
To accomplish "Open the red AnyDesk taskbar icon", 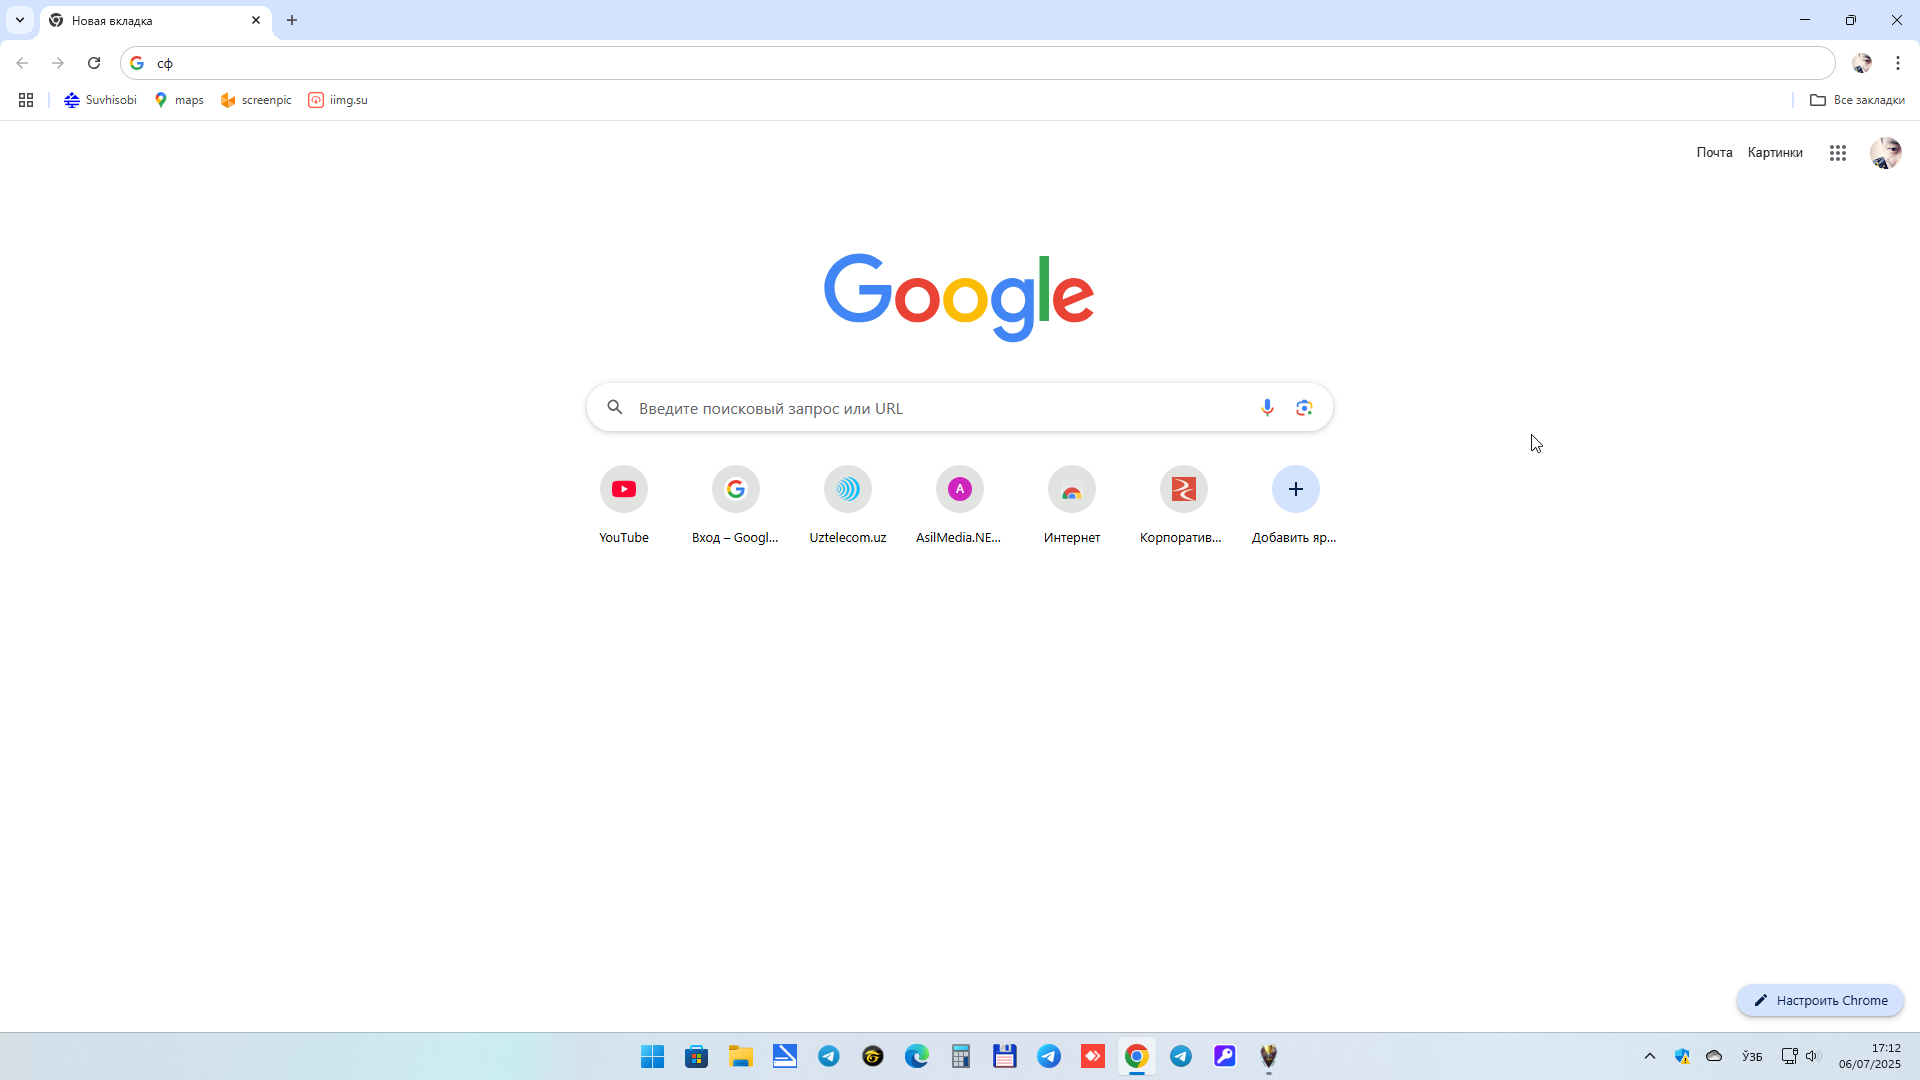I will pos(1093,1056).
